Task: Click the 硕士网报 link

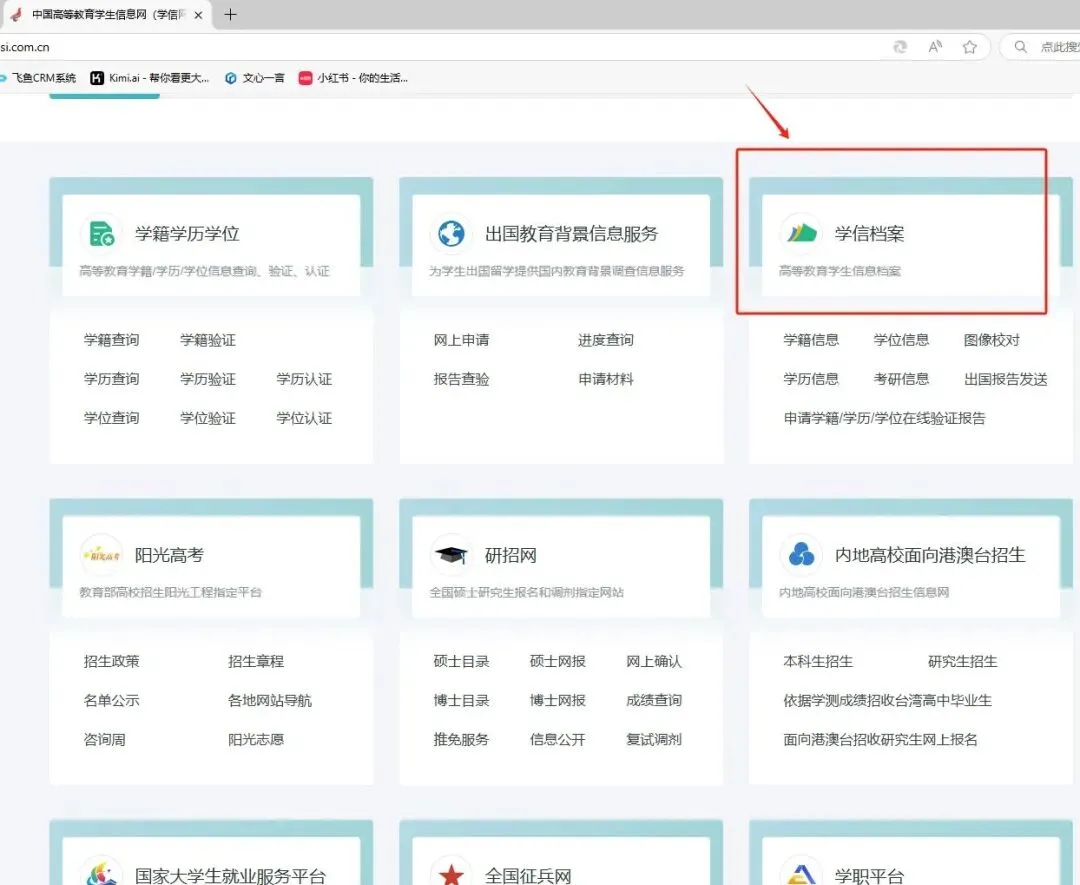Action: [558, 661]
